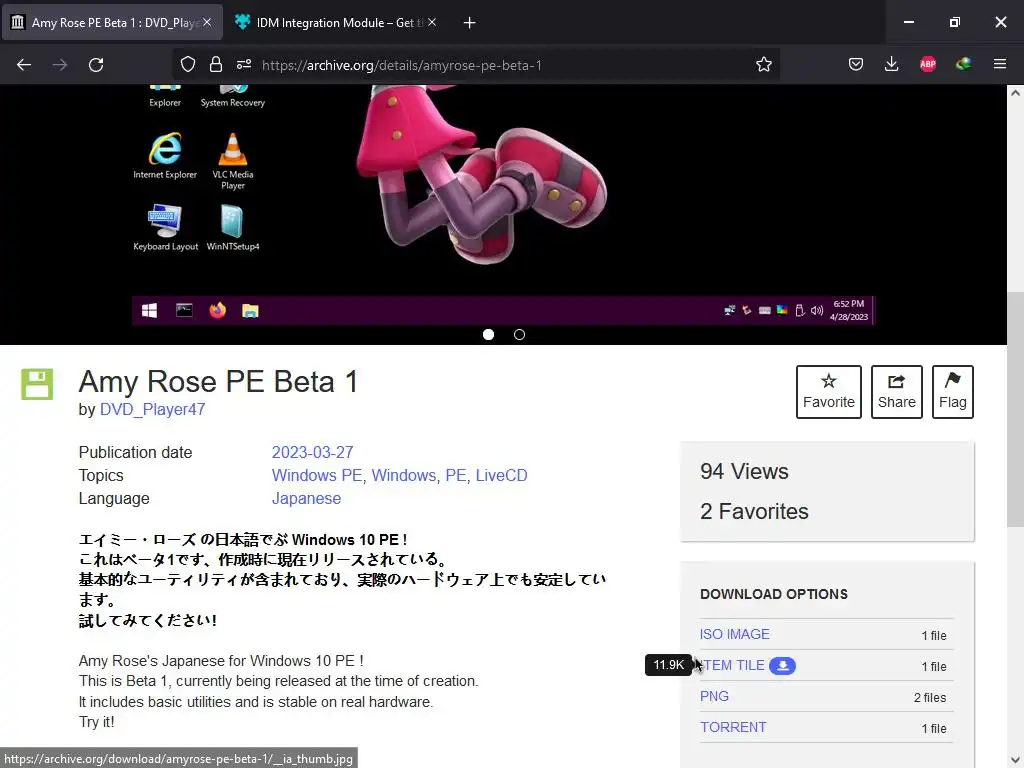
Task: Open Firefox downloads panel
Action: [x=891, y=64]
